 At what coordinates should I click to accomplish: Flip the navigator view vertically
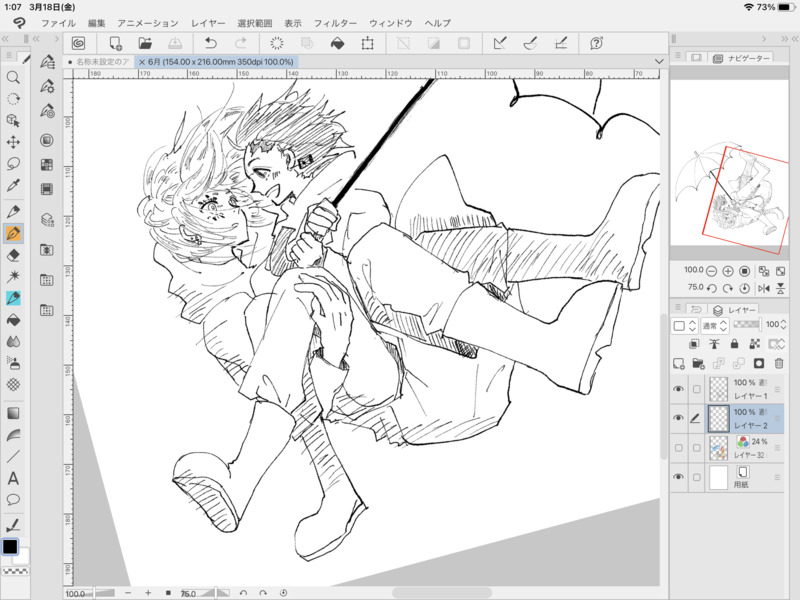tap(781, 288)
